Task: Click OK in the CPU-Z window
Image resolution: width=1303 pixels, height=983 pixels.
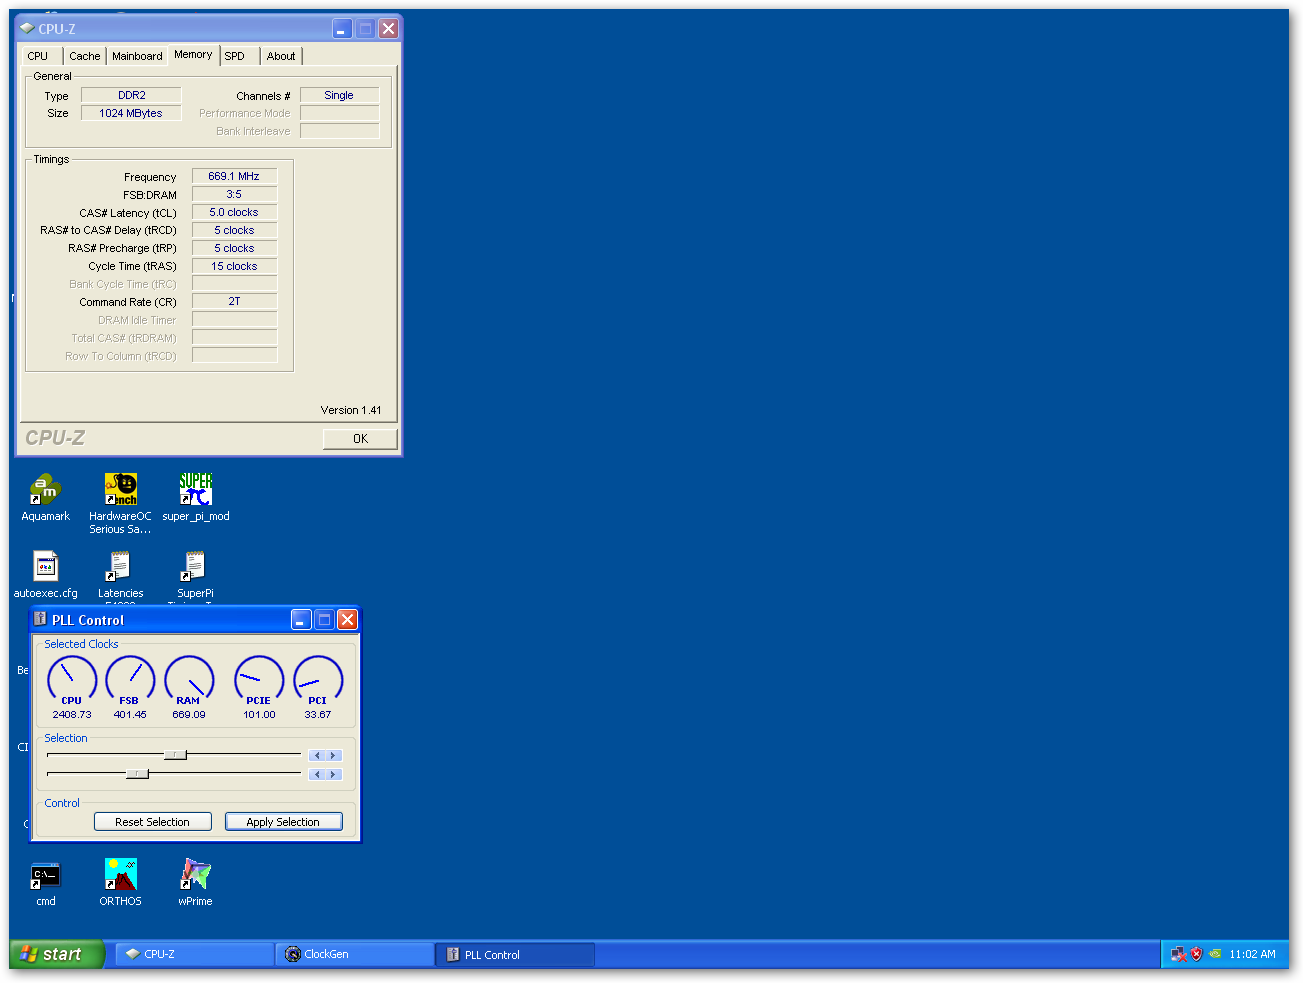Action: pos(360,439)
